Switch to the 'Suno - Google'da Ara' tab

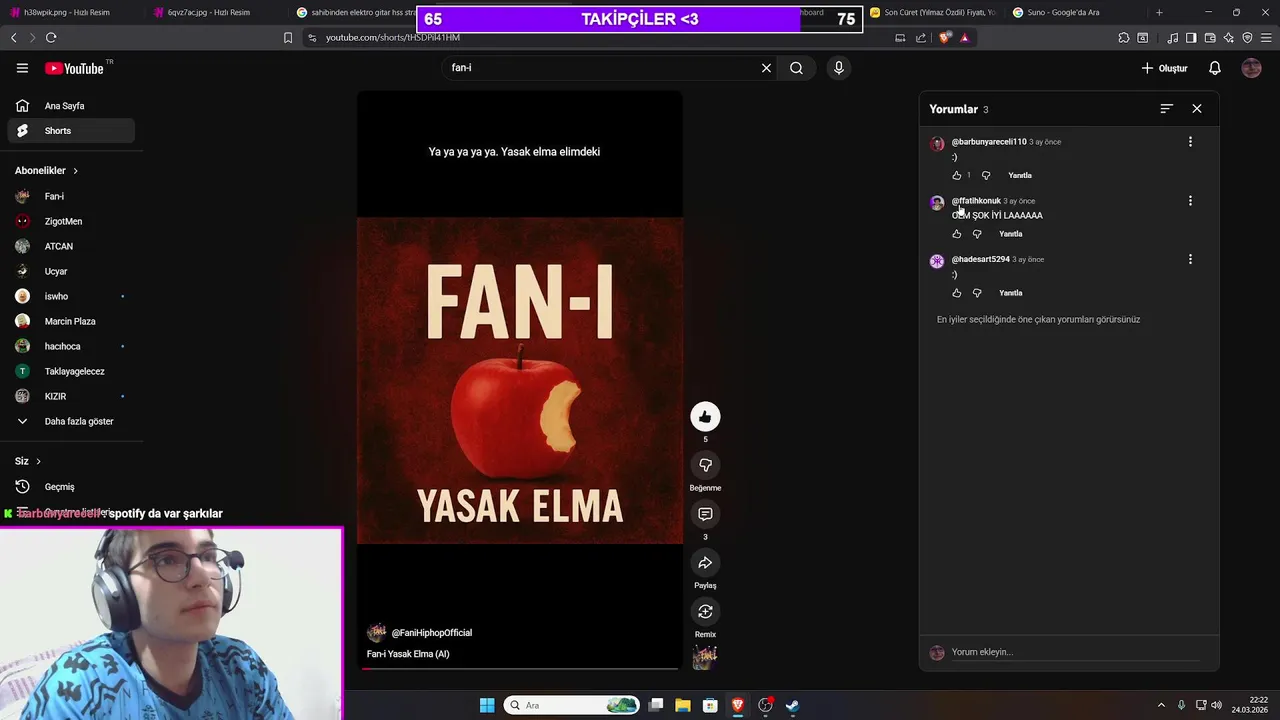coord(1075,12)
